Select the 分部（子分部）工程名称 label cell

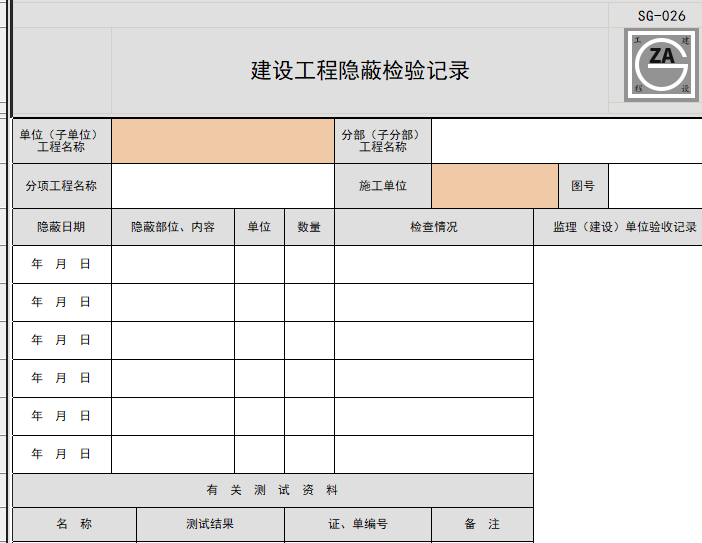point(383,141)
